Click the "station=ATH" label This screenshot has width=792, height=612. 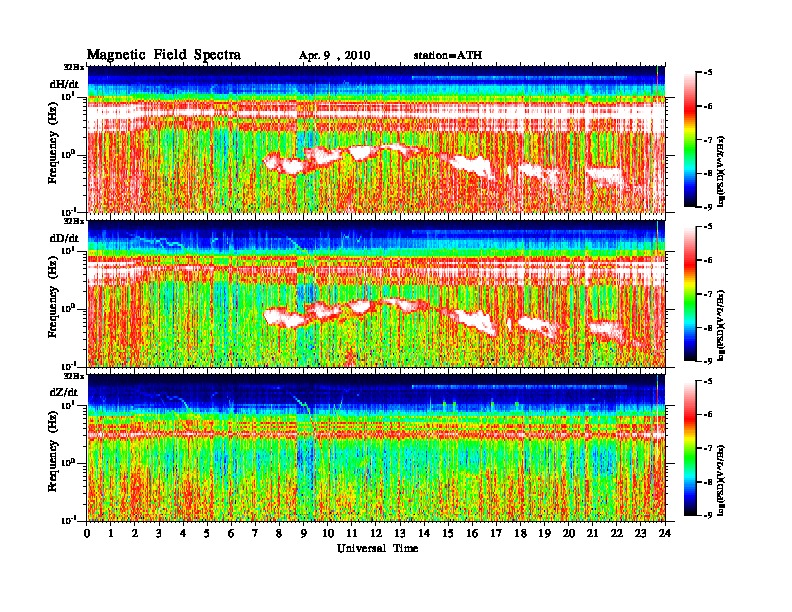(448, 55)
